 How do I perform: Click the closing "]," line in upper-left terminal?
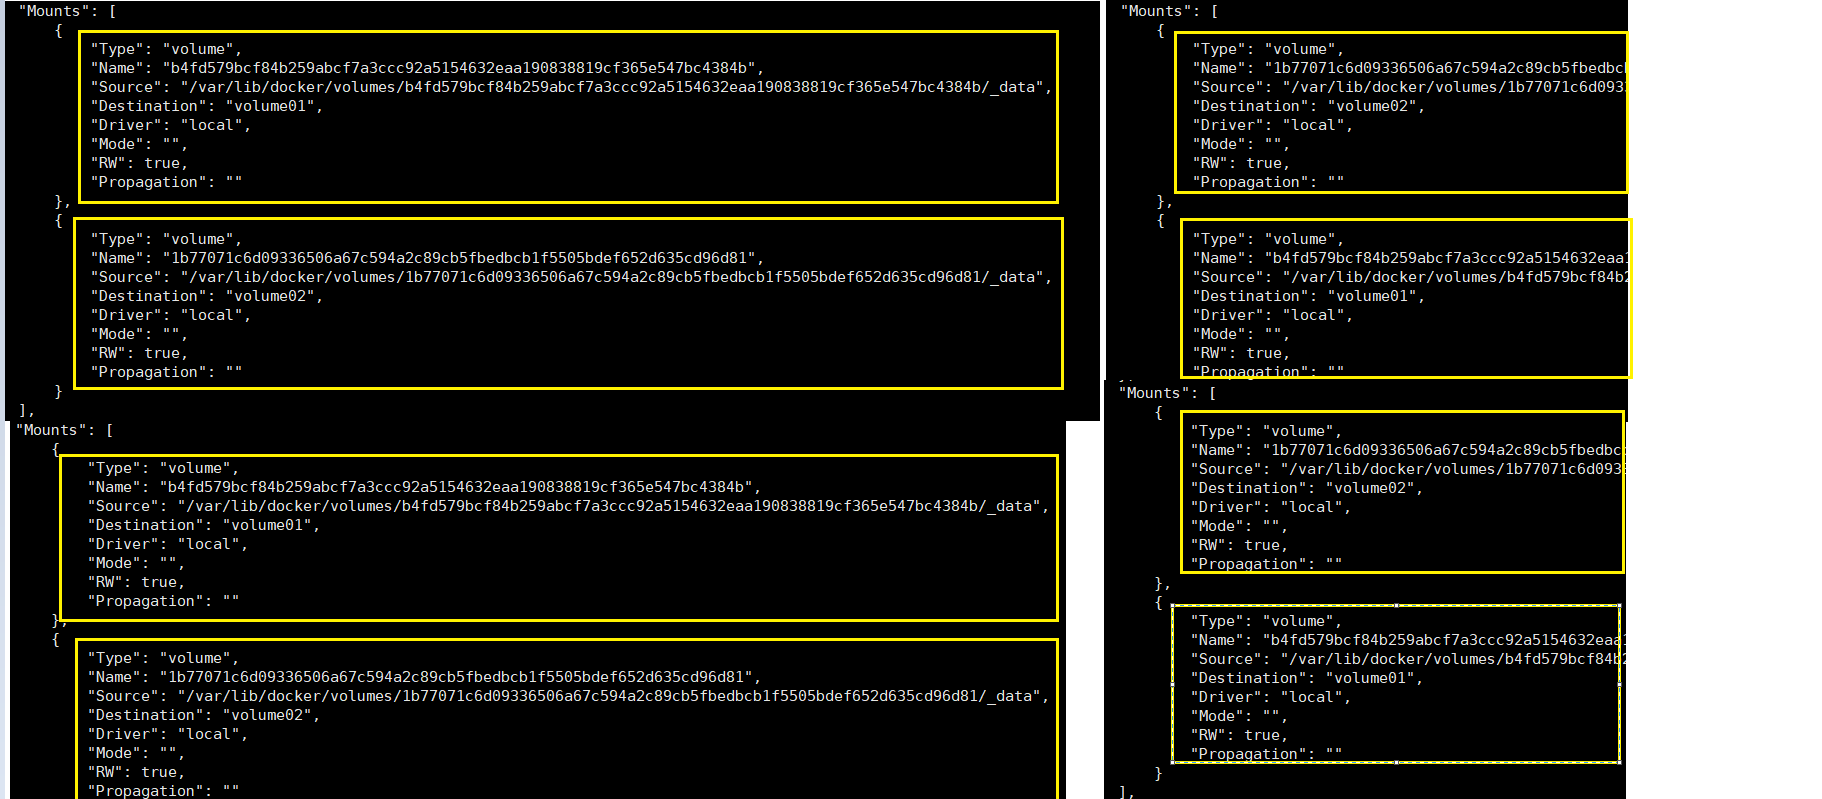coord(27,410)
